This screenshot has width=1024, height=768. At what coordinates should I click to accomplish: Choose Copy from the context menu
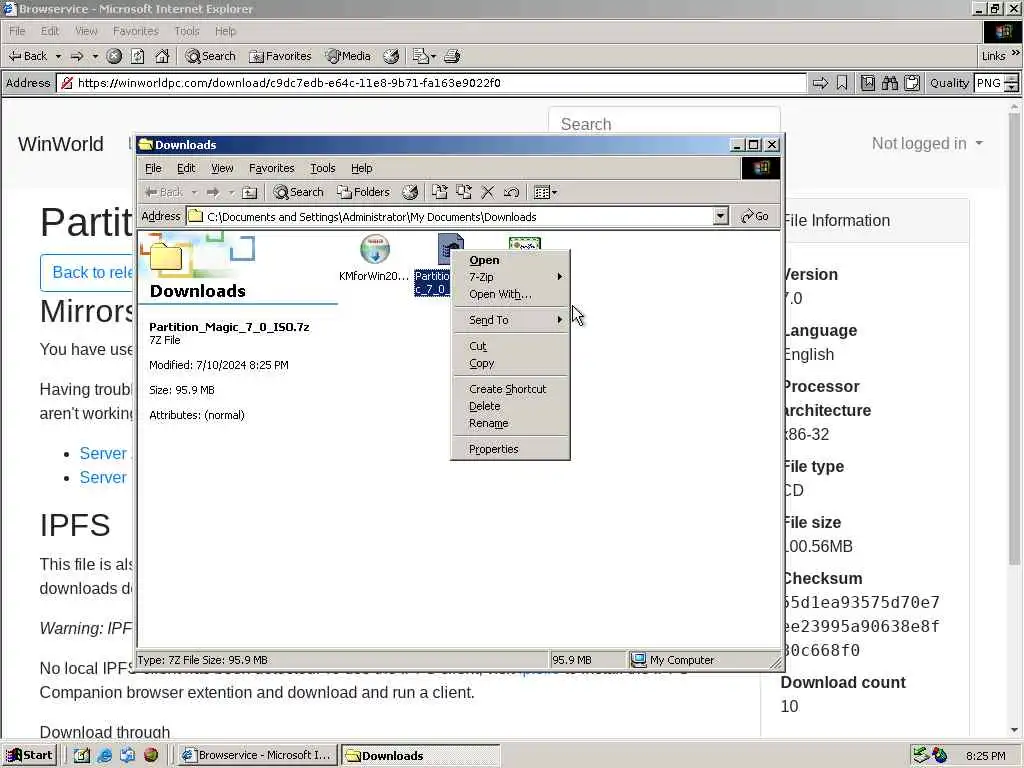coord(511,364)
